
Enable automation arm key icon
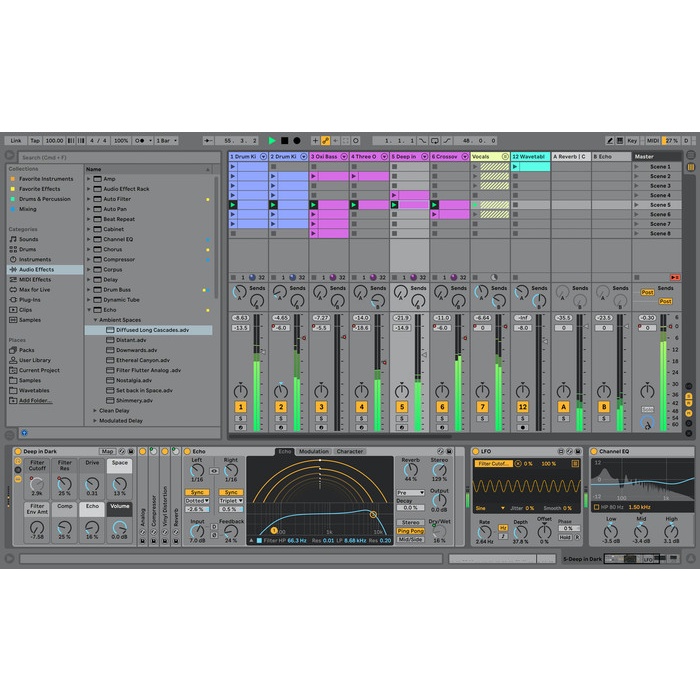coord(325,141)
